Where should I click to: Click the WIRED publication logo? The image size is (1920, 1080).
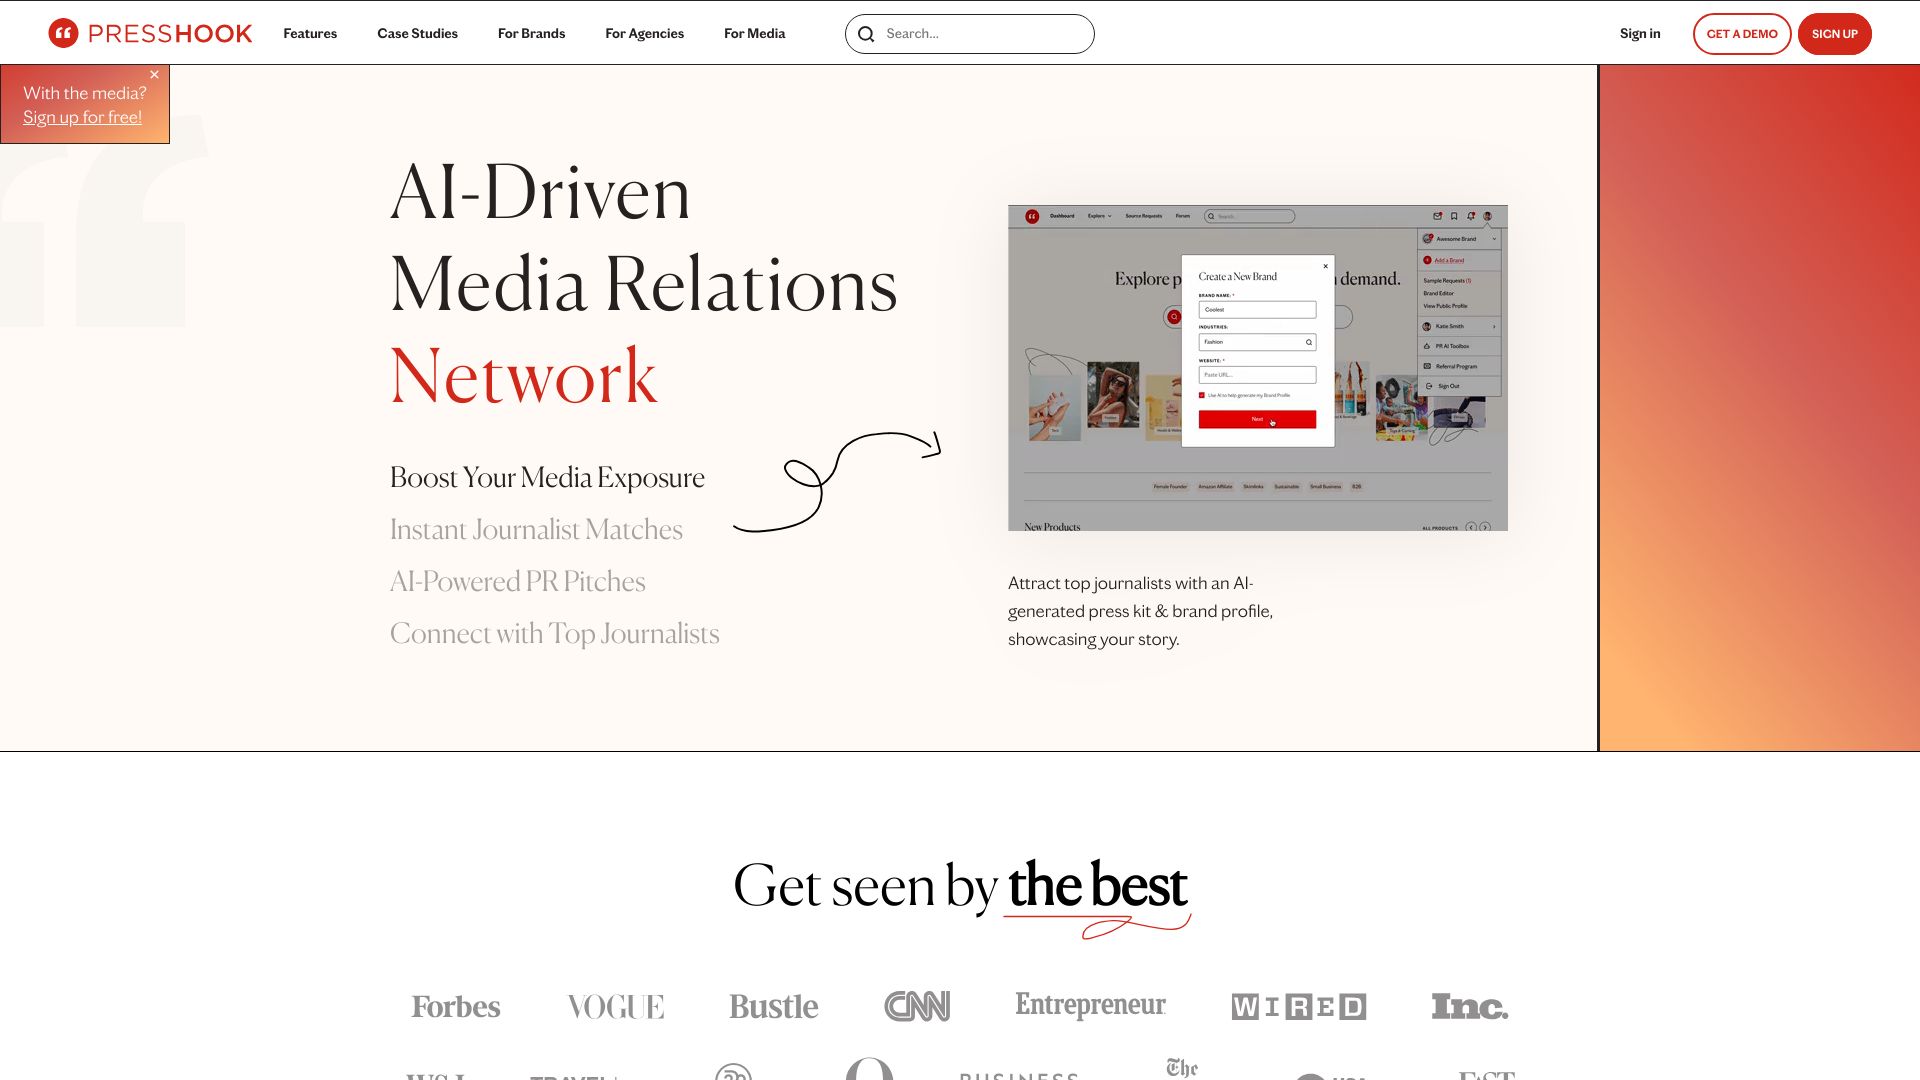click(x=1298, y=1005)
